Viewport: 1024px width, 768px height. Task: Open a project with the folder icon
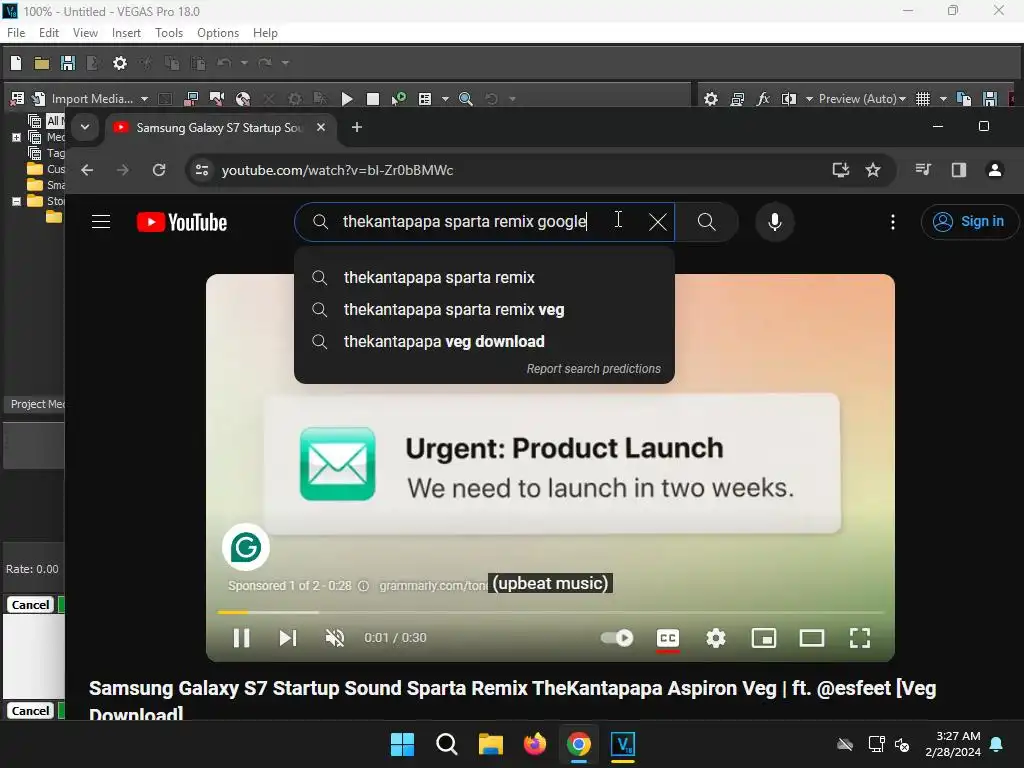click(42, 63)
